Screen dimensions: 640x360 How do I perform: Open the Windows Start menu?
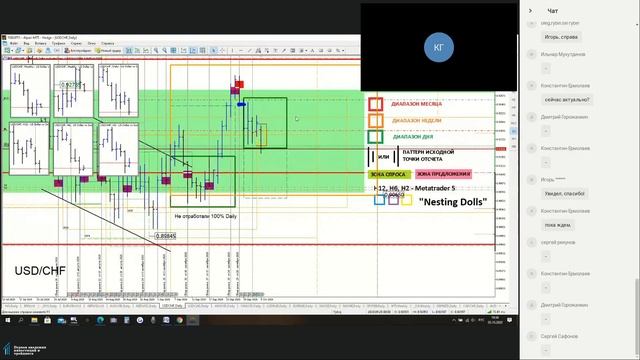click(7, 320)
